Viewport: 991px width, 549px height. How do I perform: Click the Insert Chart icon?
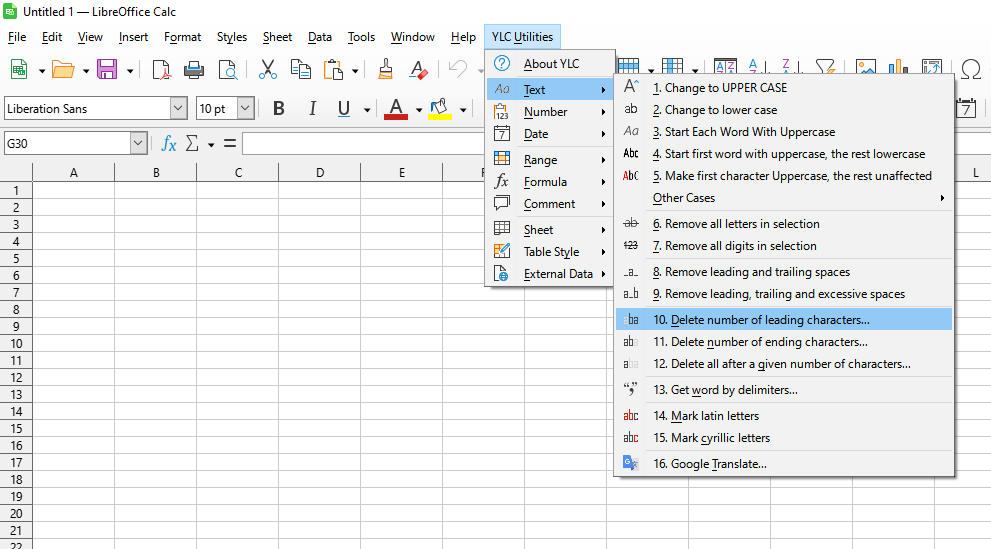click(899, 69)
